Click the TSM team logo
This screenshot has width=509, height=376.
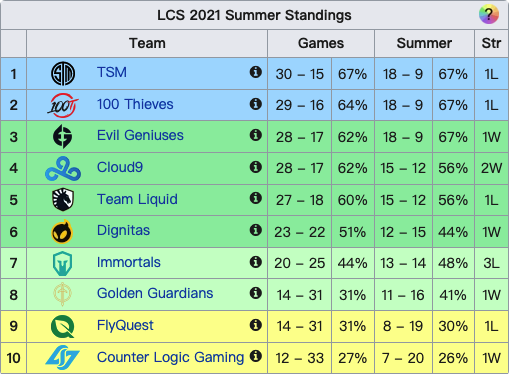coord(63,73)
